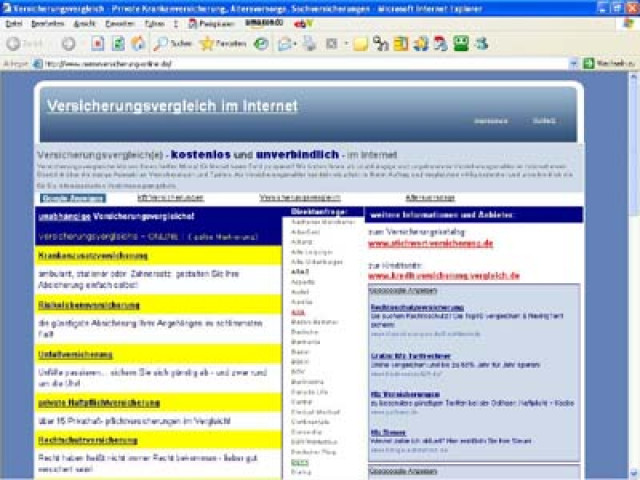This screenshot has width=640, height=480.
Task: Open the History green clock icon
Action: click(x=261, y=44)
